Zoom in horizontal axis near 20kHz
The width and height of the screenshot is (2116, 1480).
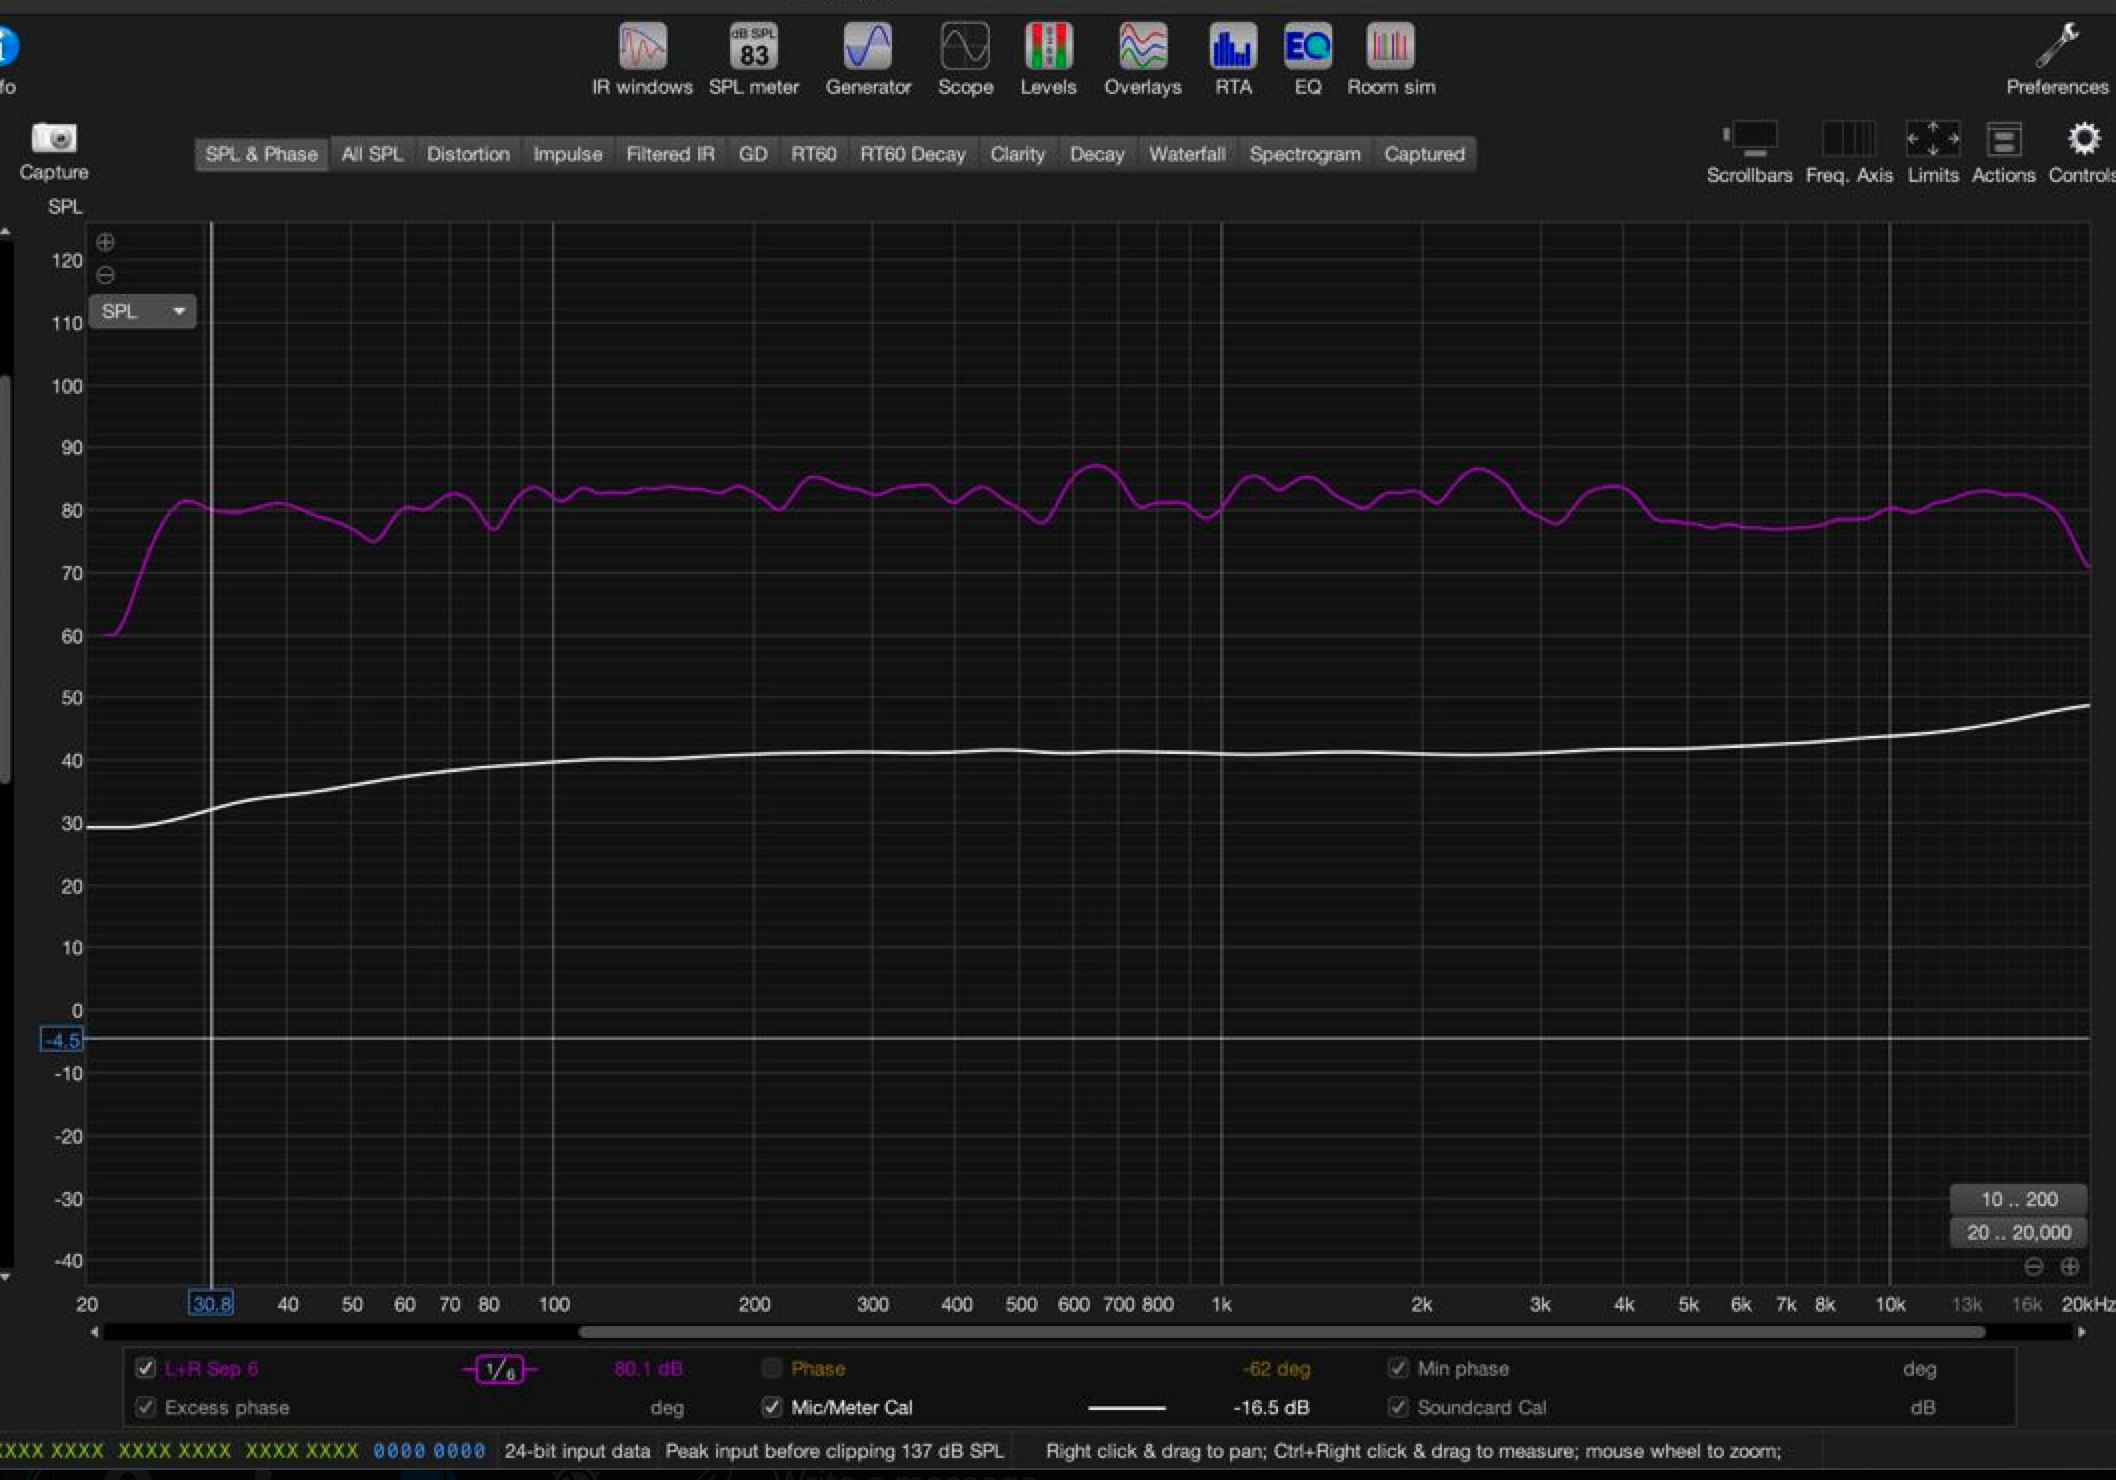coord(2069,1267)
